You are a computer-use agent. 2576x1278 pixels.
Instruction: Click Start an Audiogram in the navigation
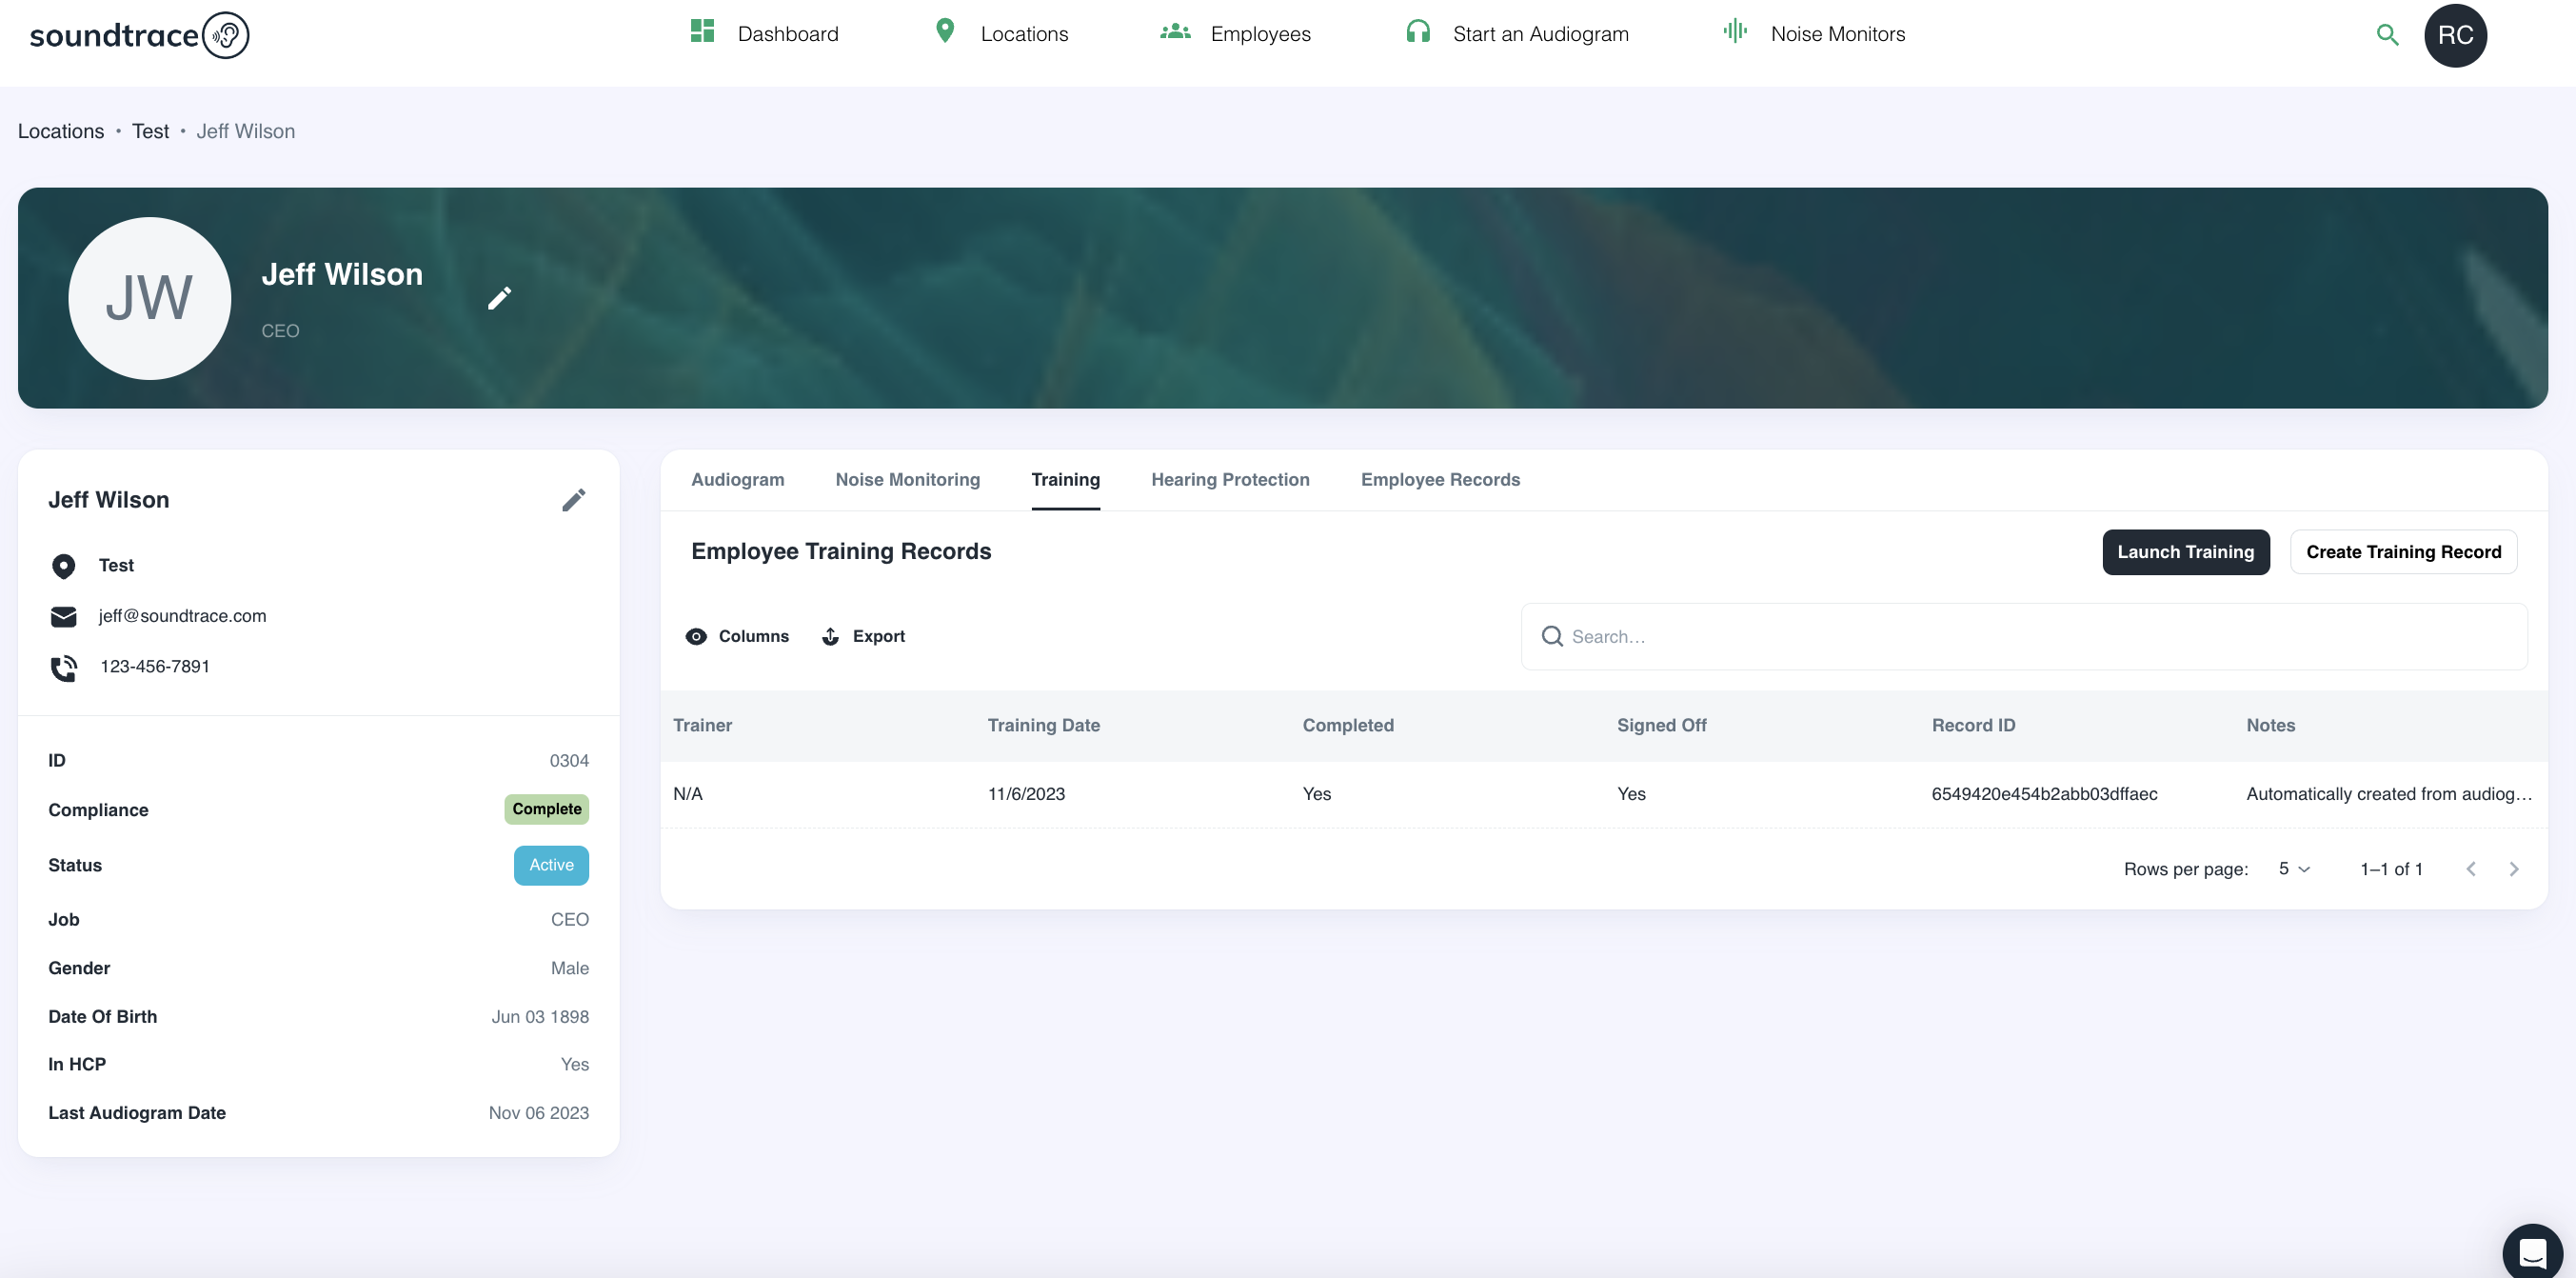(x=1516, y=33)
